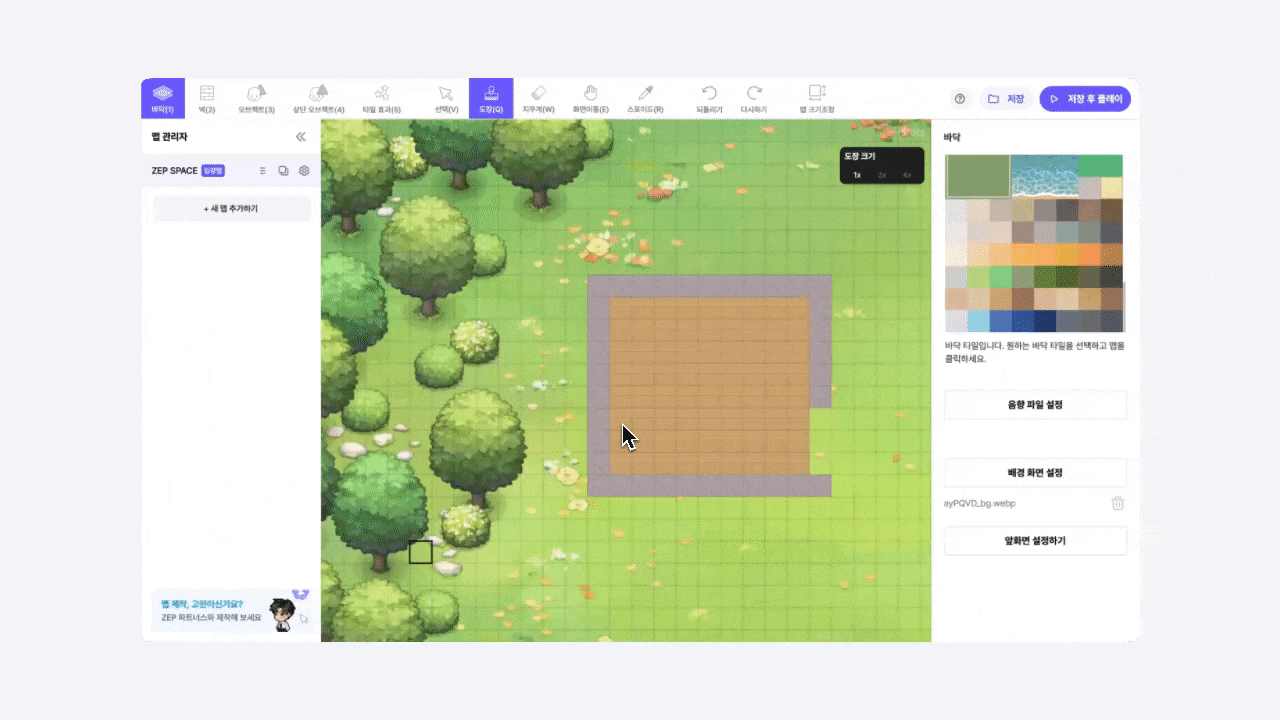Open ZEP SPACE settings gear
The width and height of the screenshot is (1280, 720).
304,171
